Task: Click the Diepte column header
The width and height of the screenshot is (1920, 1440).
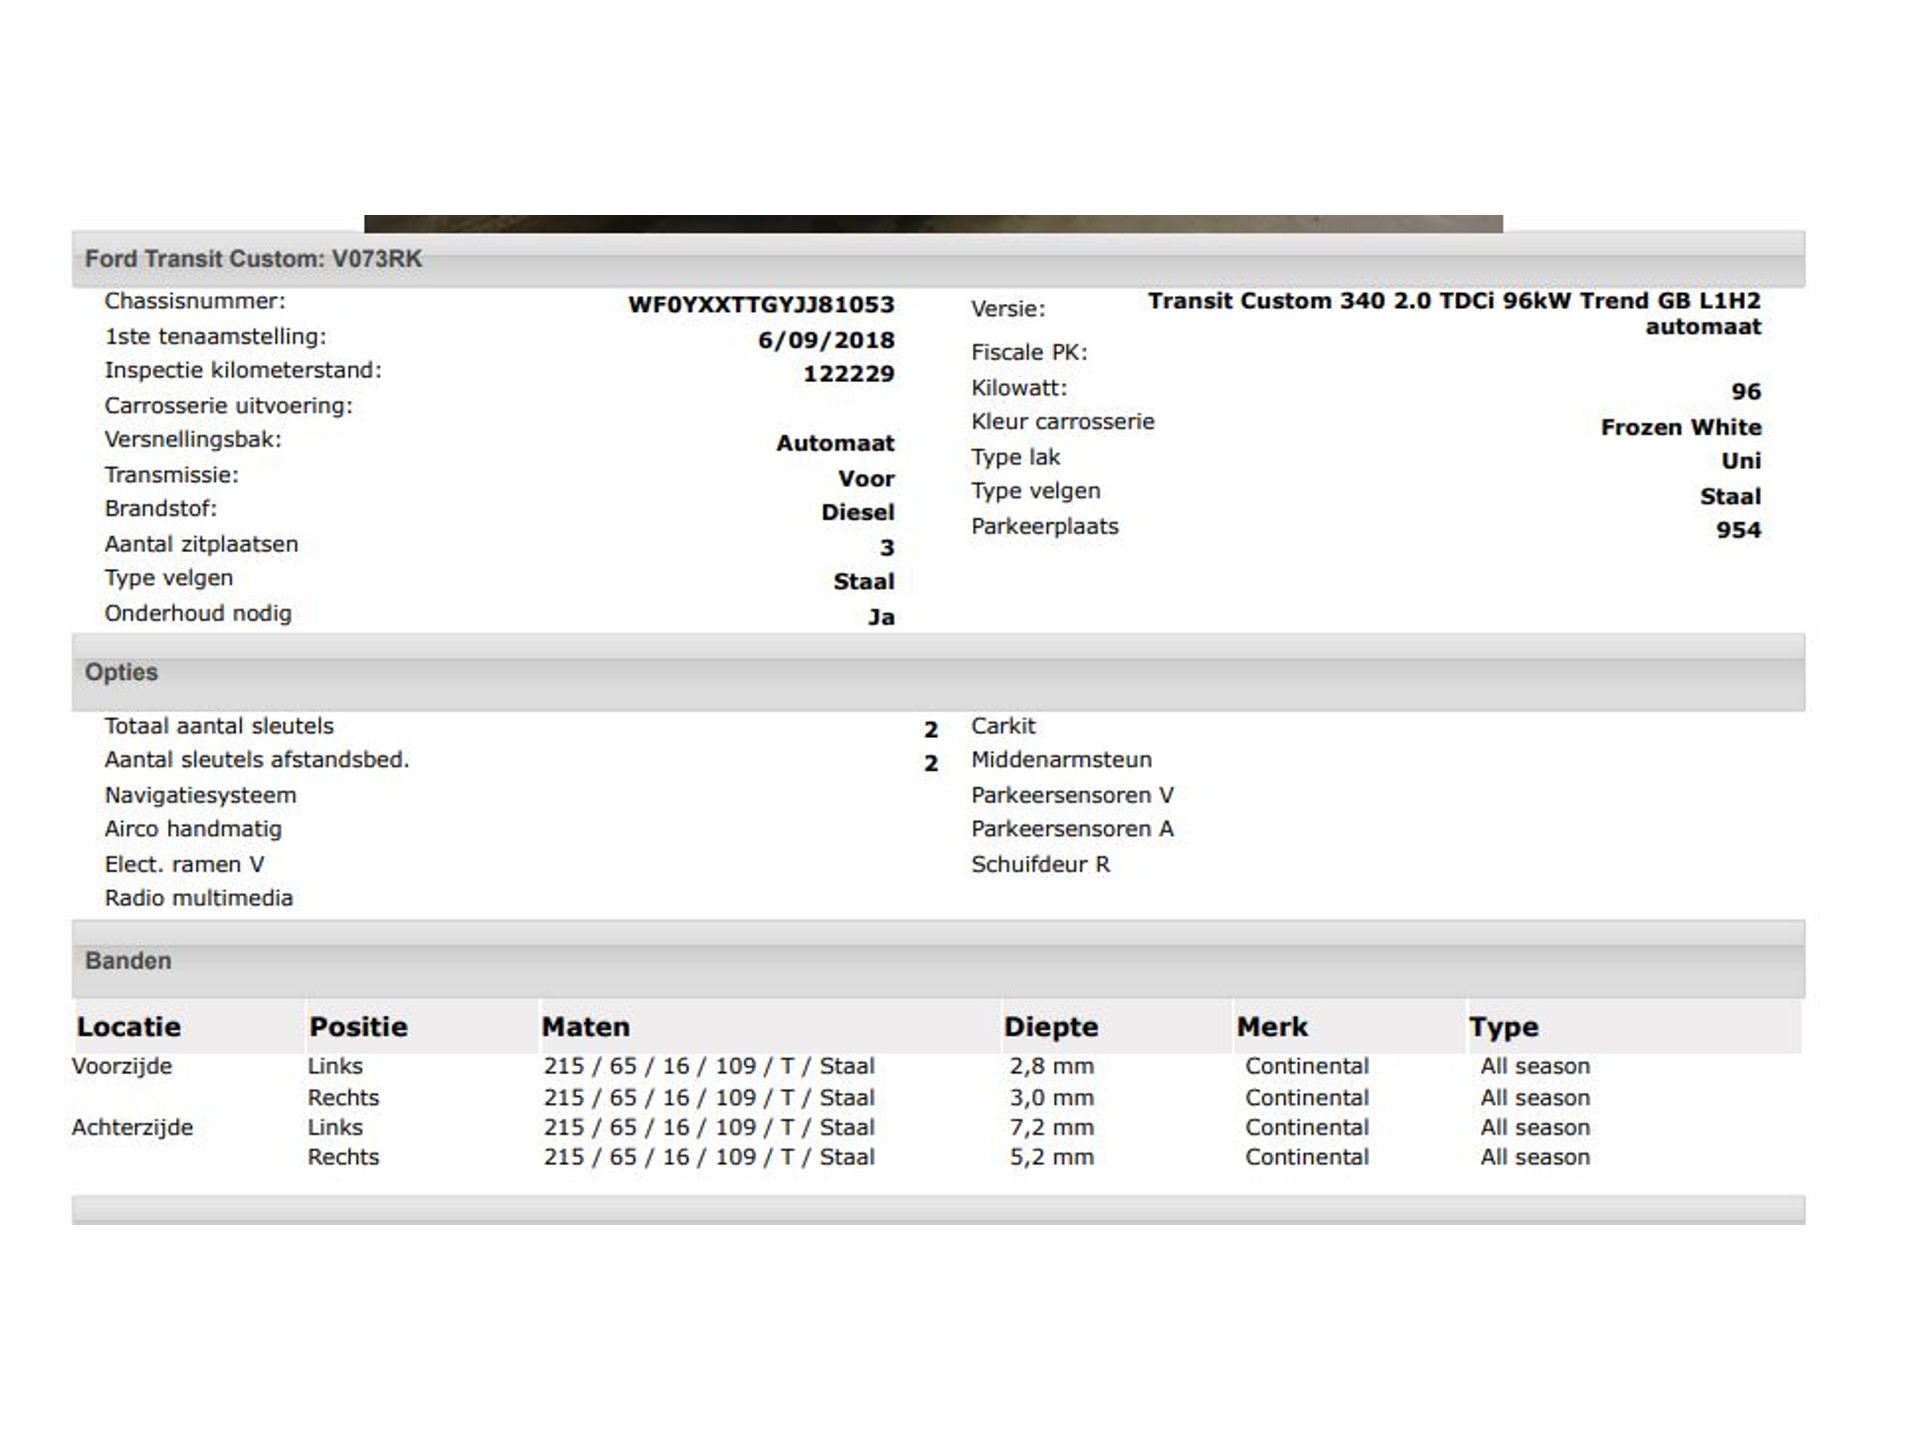Action: pyautogui.click(x=1050, y=1027)
